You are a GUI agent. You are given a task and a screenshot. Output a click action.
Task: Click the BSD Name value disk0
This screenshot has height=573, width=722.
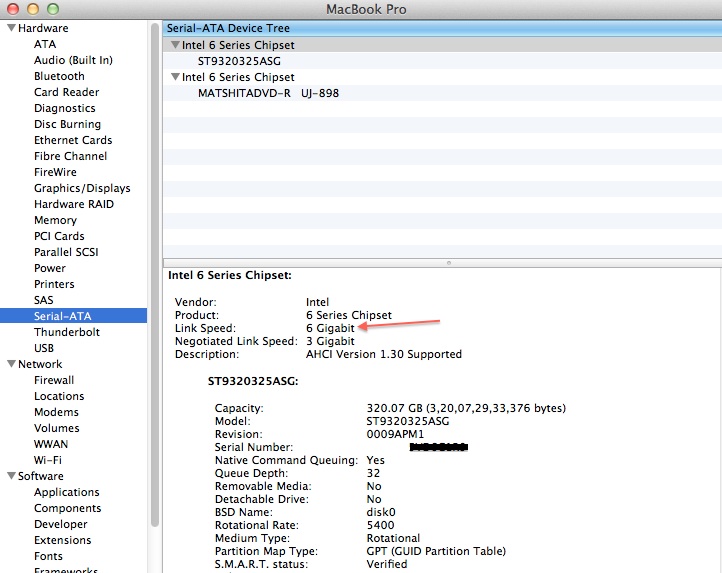click(381, 512)
